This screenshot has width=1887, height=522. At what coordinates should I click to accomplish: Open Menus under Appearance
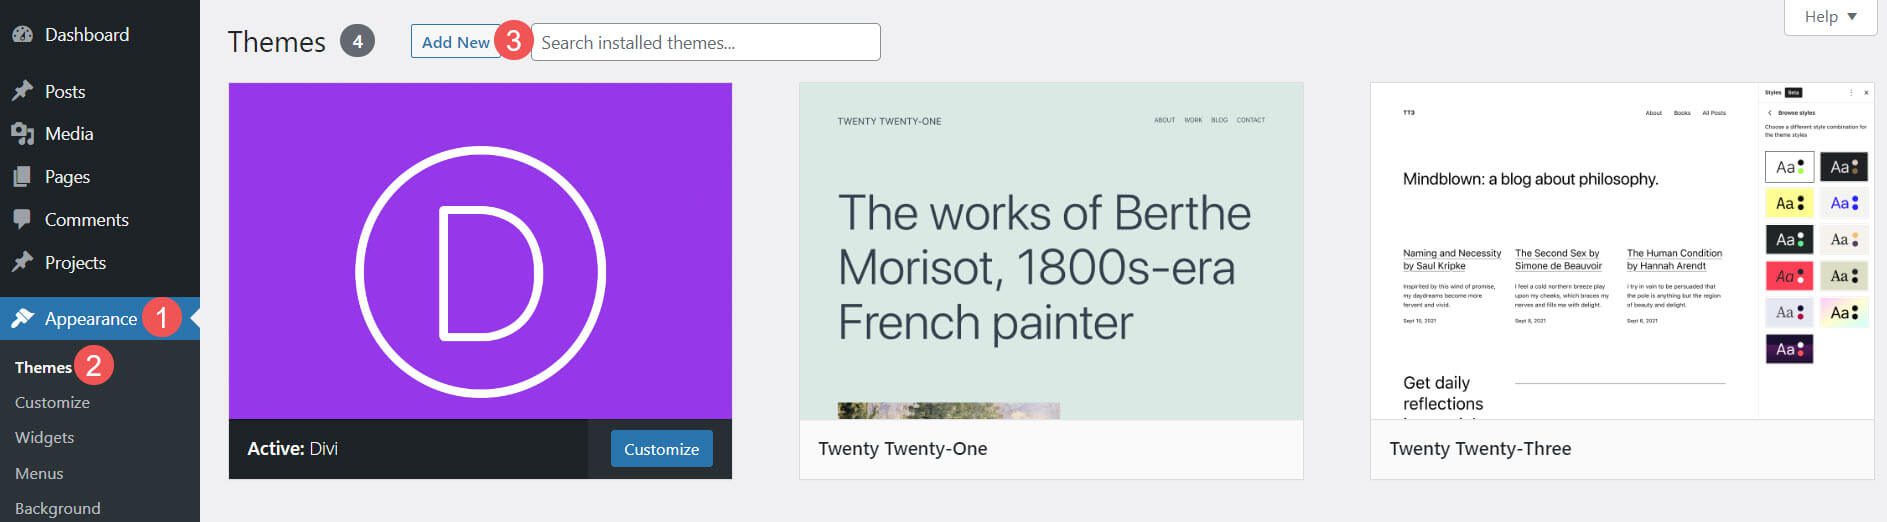(x=39, y=473)
